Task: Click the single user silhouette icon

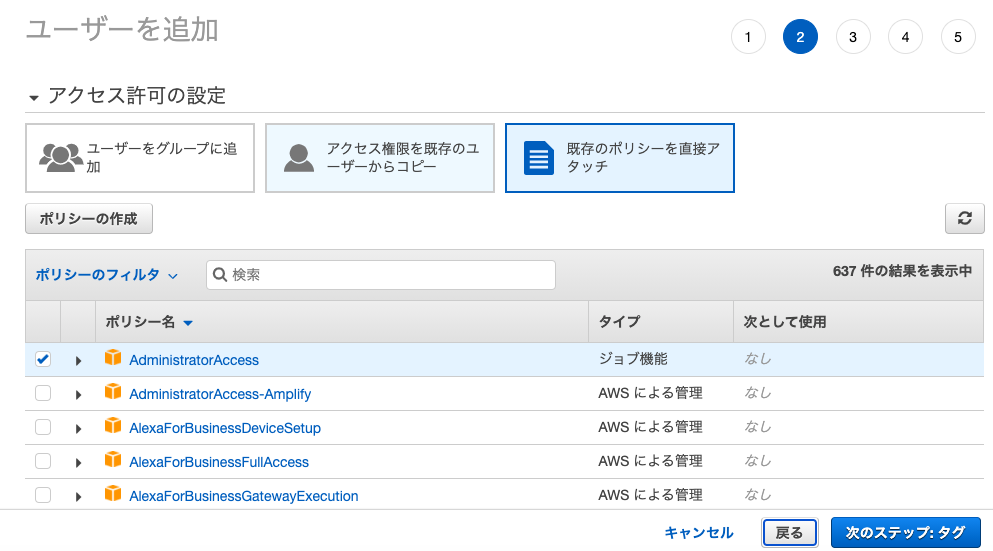Action: point(299,158)
